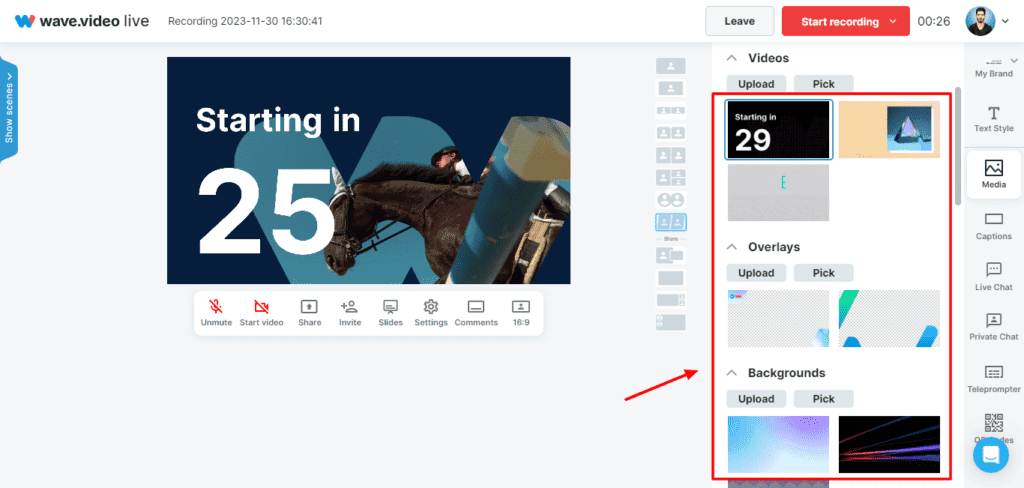Collapse the Backgrounds section

(732, 373)
